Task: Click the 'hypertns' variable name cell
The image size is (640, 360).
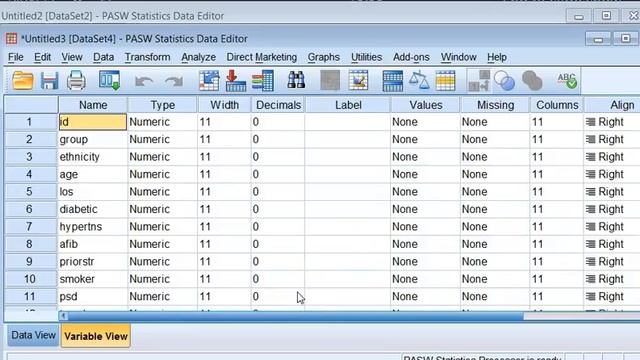Action: (93, 227)
